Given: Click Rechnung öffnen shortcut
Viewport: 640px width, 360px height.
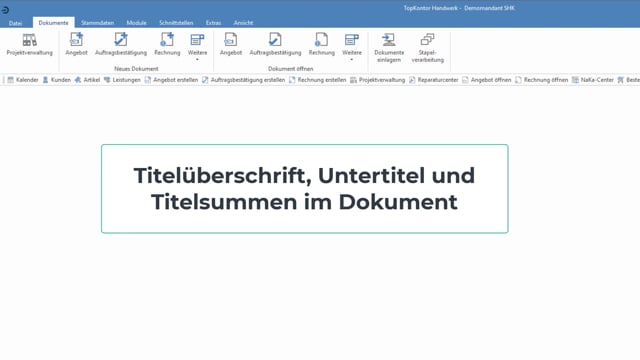Looking at the screenshot, I should pyautogui.click(x=542, y=80).
